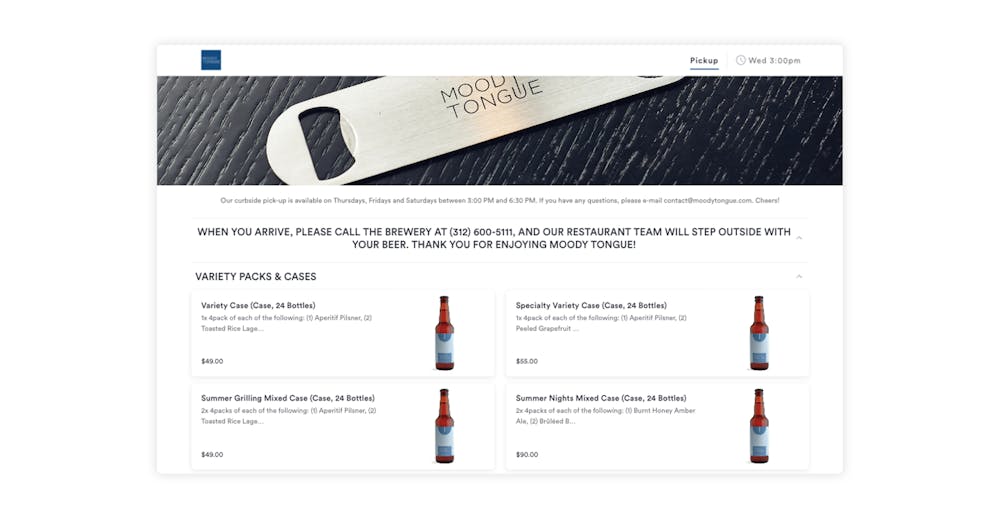Click the Specialty Variety Case bottle image
The image size is (1000, 519).
(759, 333)
